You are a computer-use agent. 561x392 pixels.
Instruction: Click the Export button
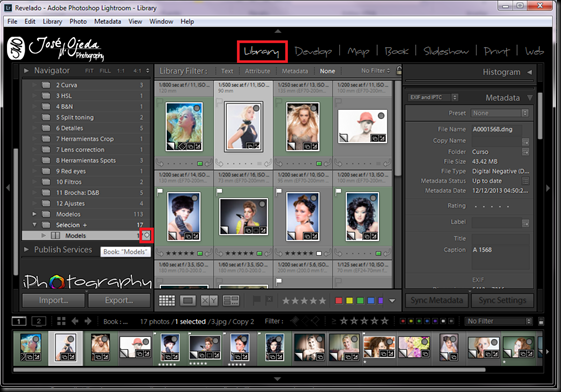(x=119, y=300)
